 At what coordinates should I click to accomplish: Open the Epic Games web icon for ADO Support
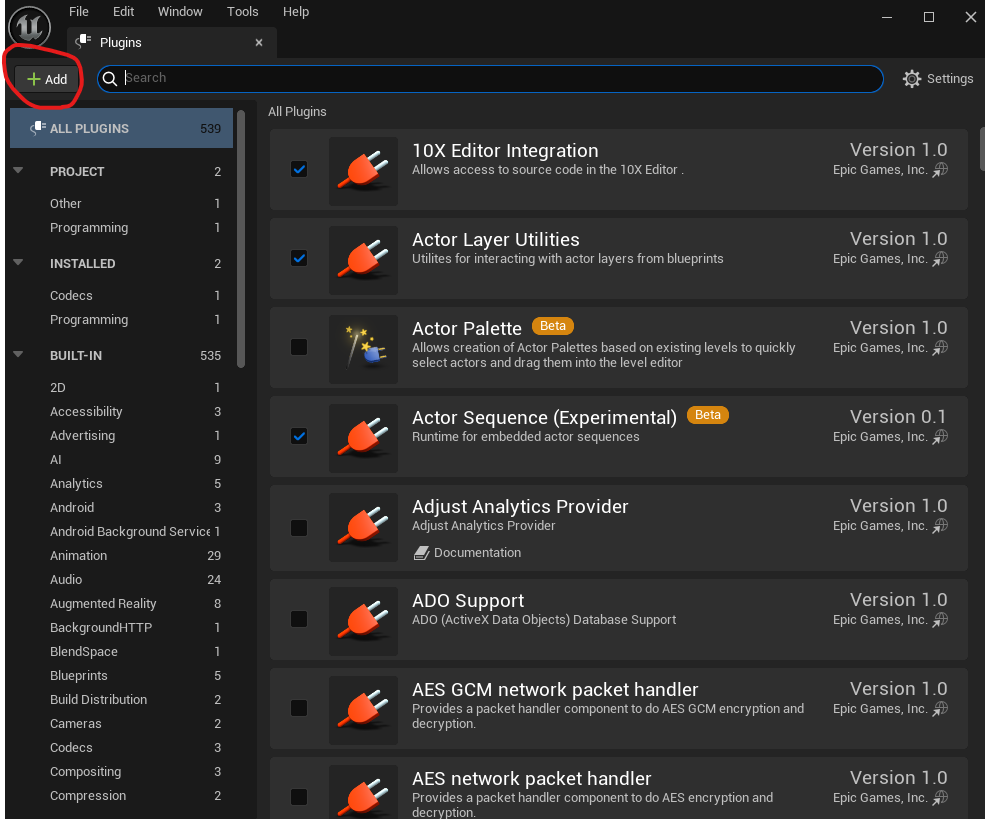point(940,620)
